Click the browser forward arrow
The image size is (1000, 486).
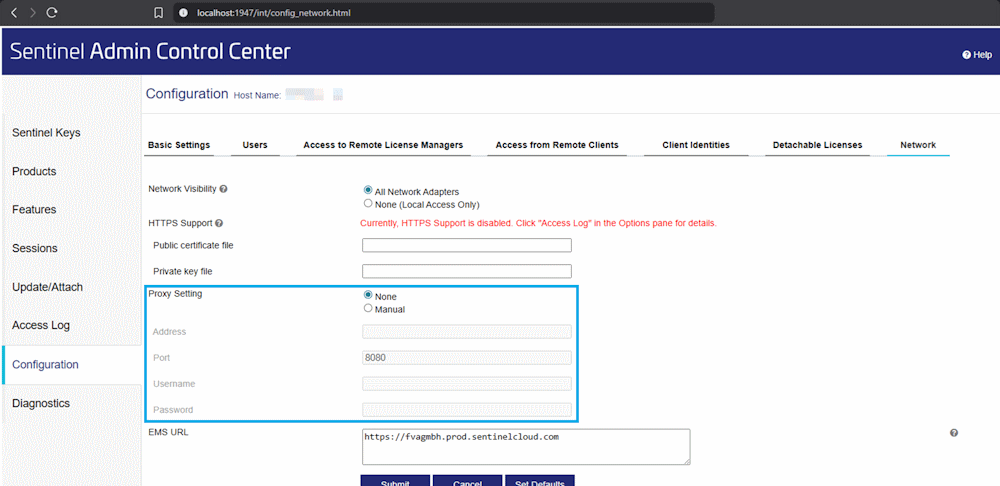pyautogui.click(x=33, y=13)
